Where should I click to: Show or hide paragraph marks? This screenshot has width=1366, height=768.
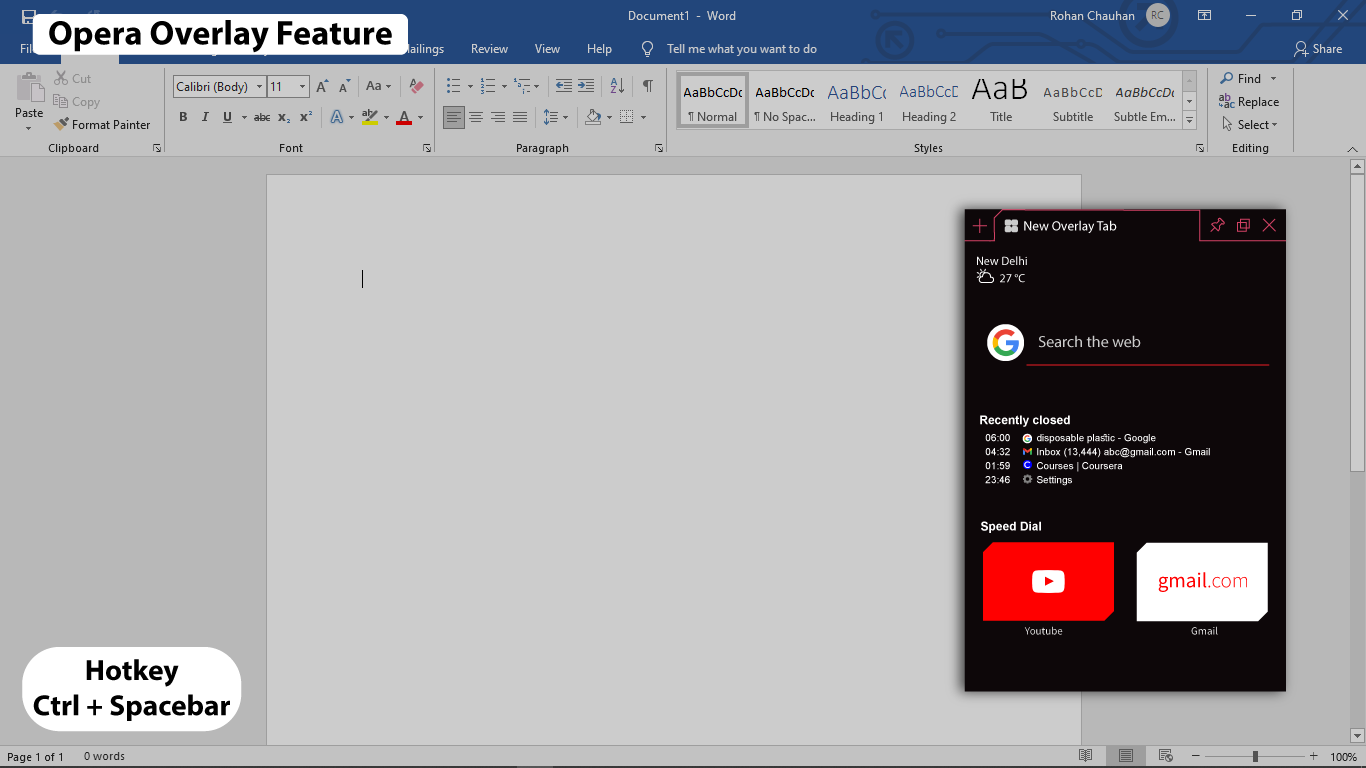pyautogui.click(x=648, y=87)
